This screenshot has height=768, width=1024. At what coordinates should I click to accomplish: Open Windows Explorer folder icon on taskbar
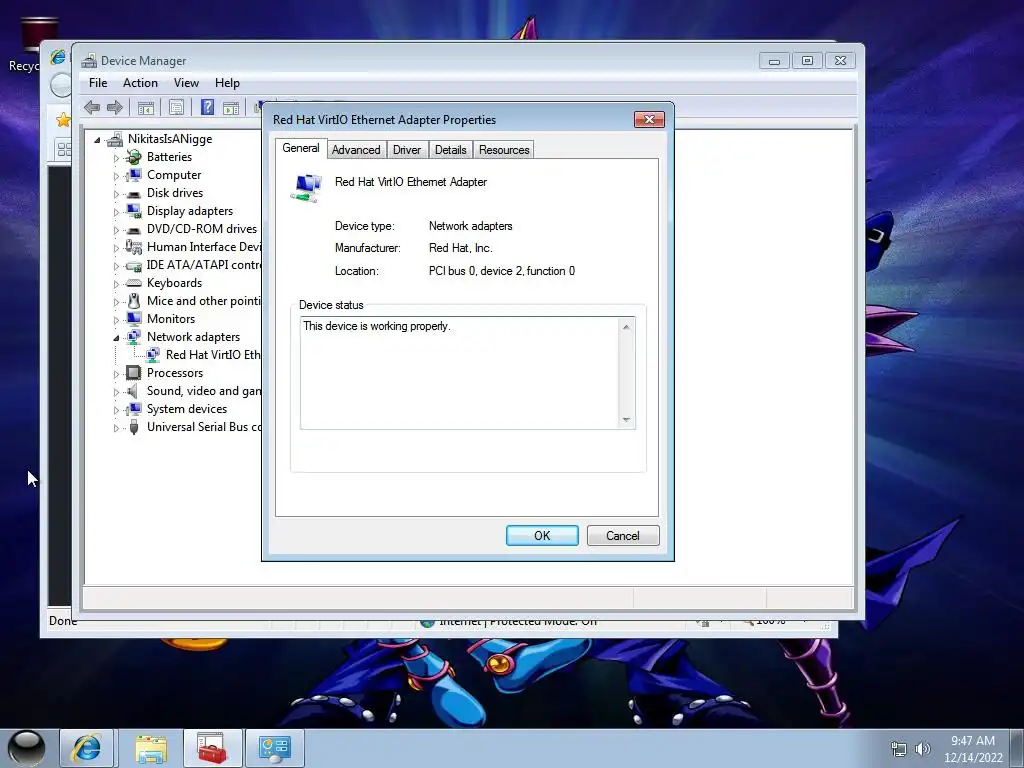pos(151,748)
